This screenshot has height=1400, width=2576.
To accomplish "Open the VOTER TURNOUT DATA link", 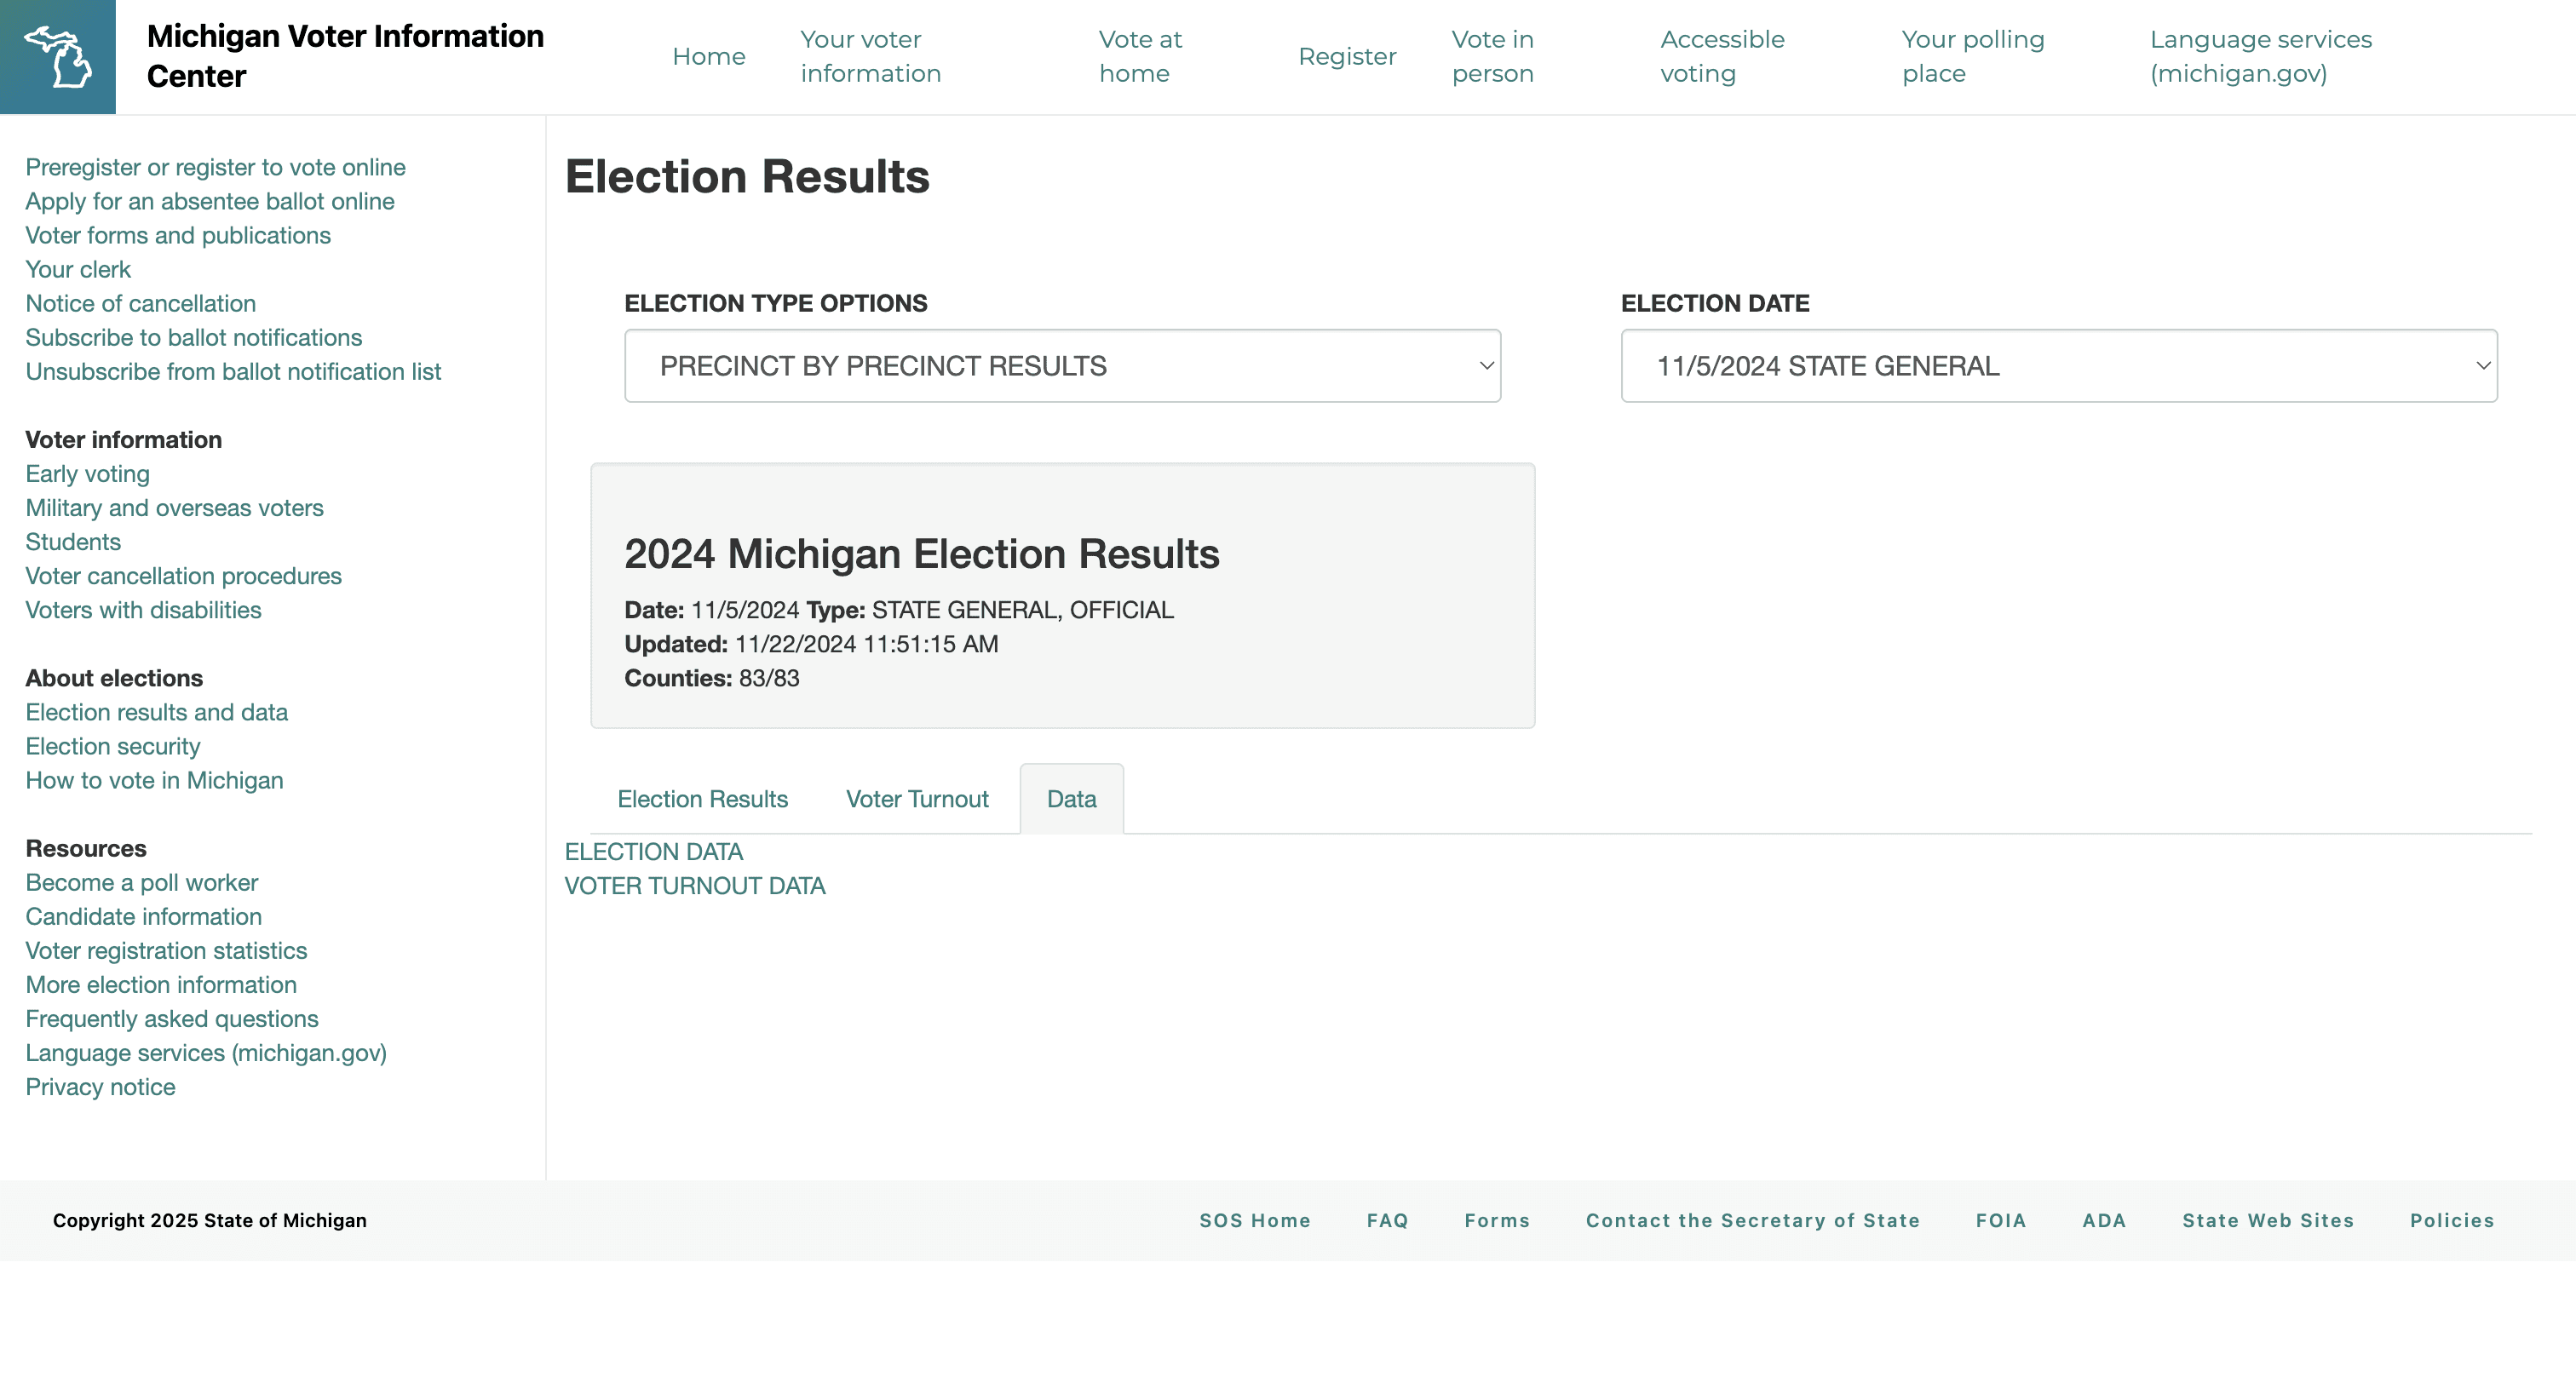I will (695, 886).
